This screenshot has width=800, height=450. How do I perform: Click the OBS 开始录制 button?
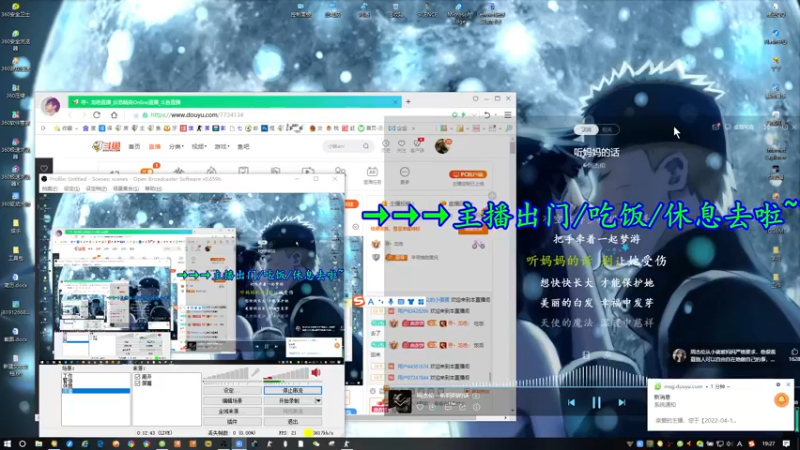289,401
